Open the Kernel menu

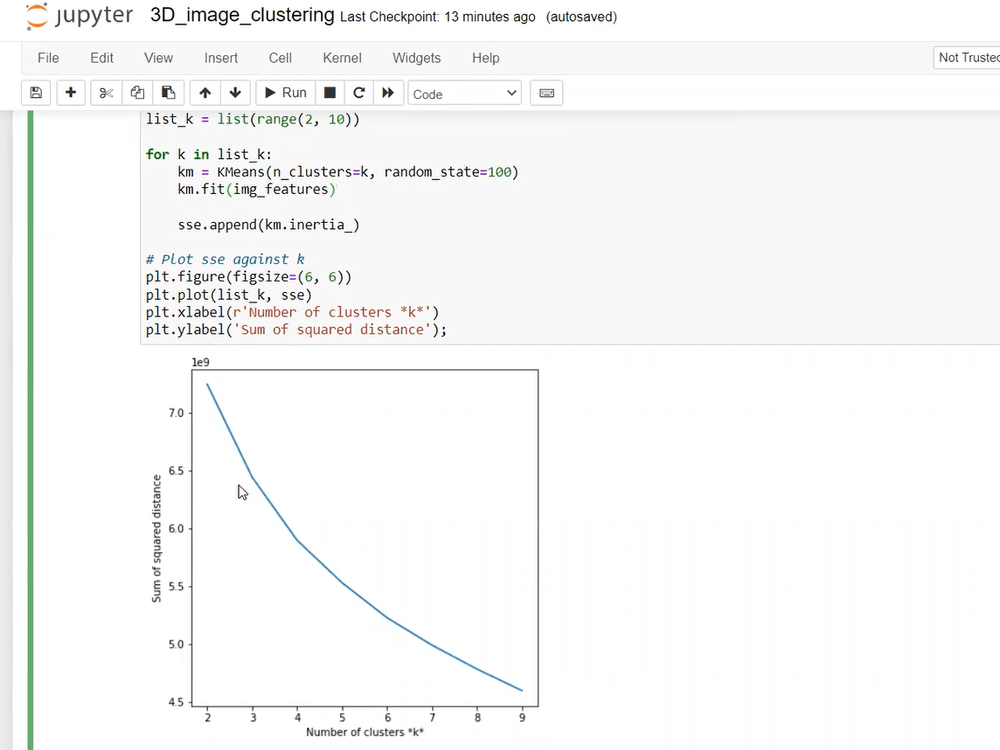click(342, 58)
